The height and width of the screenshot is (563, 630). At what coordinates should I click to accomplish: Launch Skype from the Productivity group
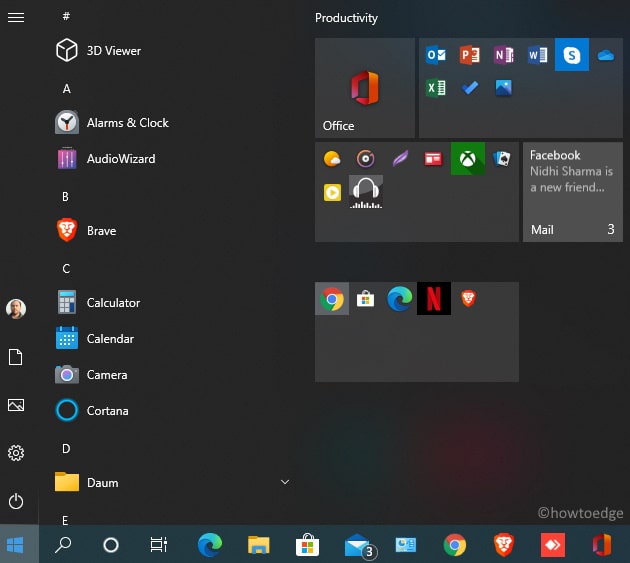click(x=571, y=55)
